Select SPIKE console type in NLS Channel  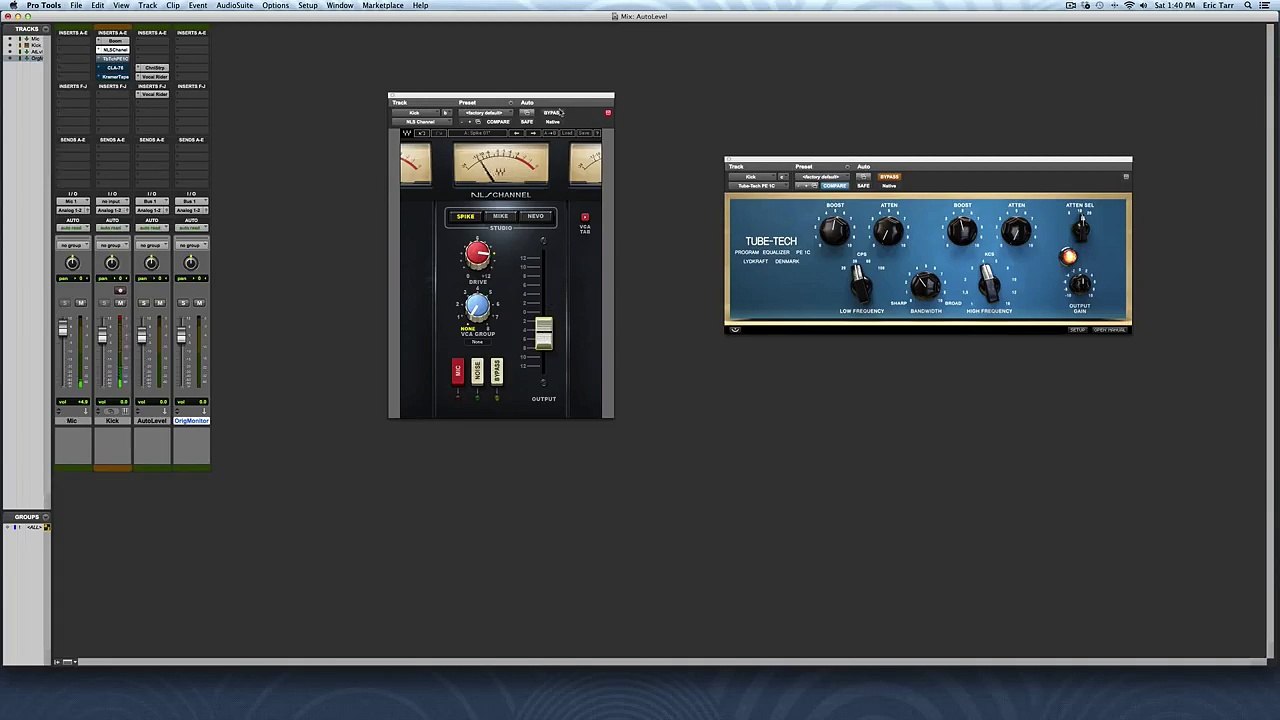click(x=465, y=216)
